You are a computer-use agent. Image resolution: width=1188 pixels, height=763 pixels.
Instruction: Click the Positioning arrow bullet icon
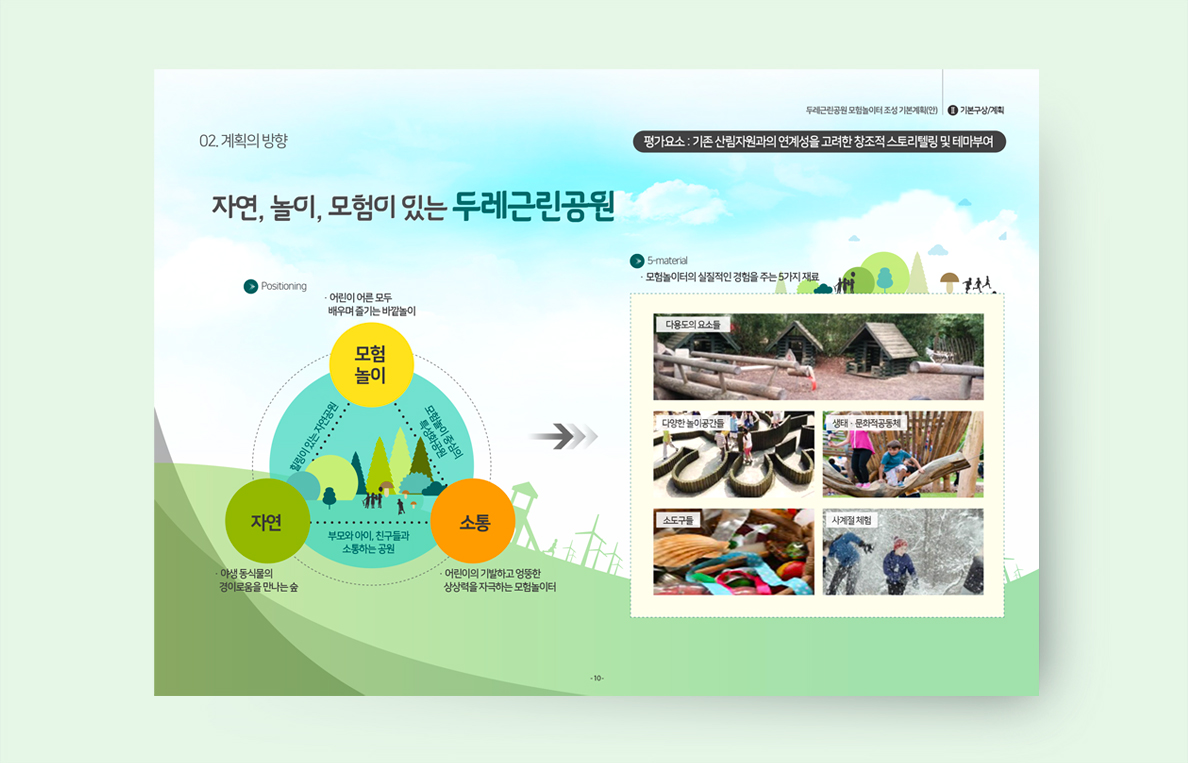(x=251, y=287)
